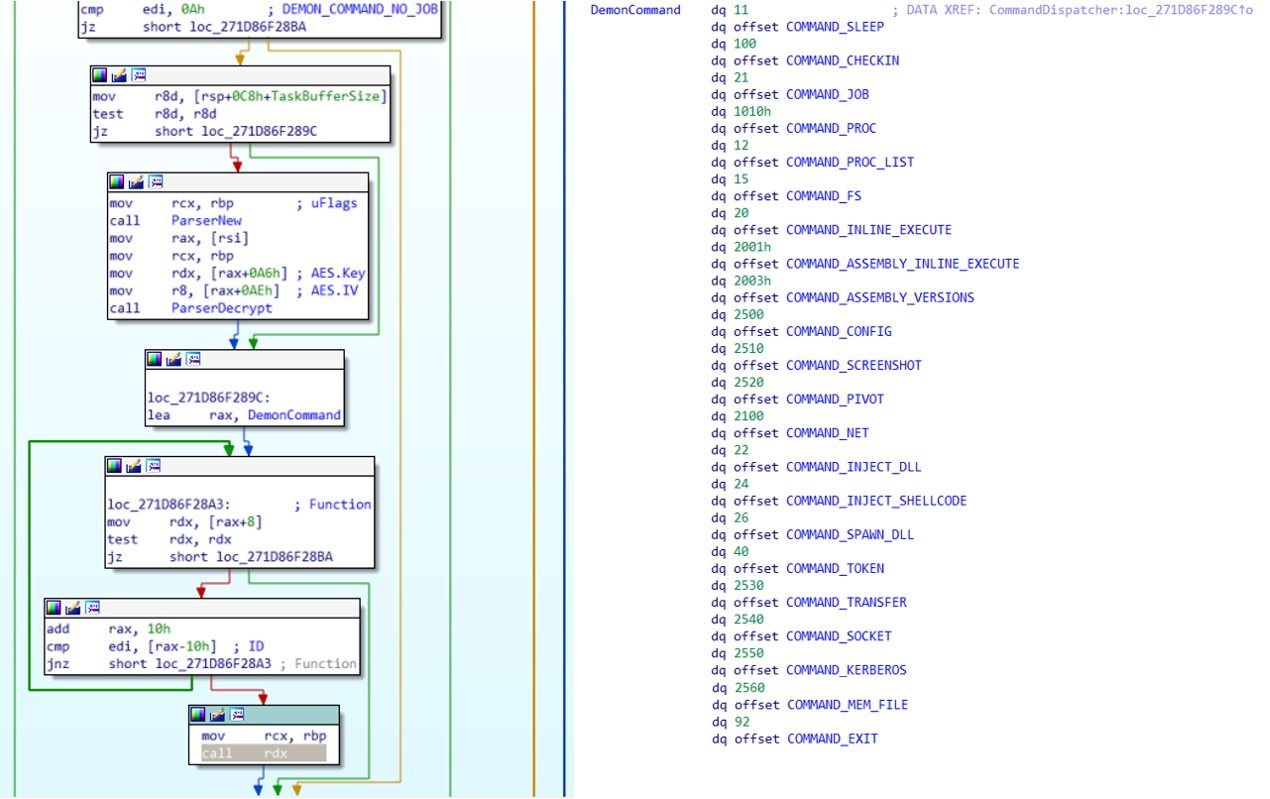The height and width of the screenshot is (799, 1270).
Task: Open node color picker on ParserNew node
Action: [x=117, y=182]
